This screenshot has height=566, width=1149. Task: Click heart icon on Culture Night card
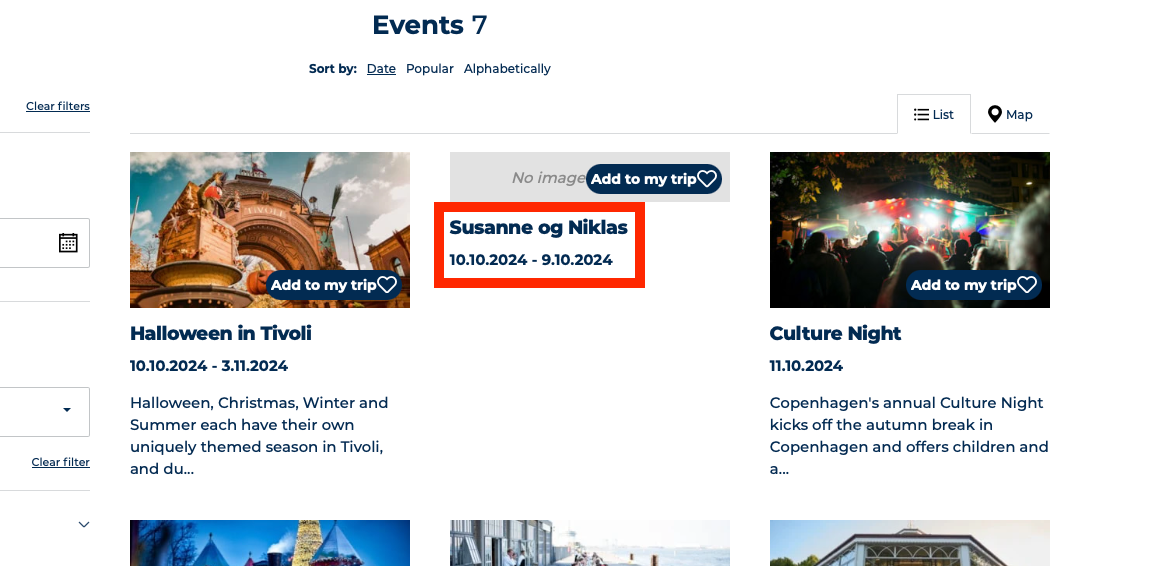pyautogui.click(x=1027, y=284)
